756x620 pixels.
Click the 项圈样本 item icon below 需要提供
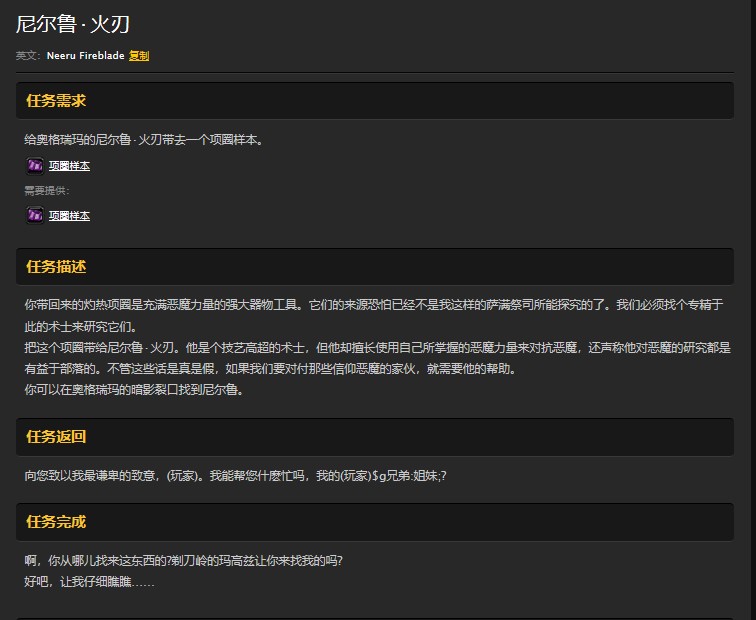(34, 215)
